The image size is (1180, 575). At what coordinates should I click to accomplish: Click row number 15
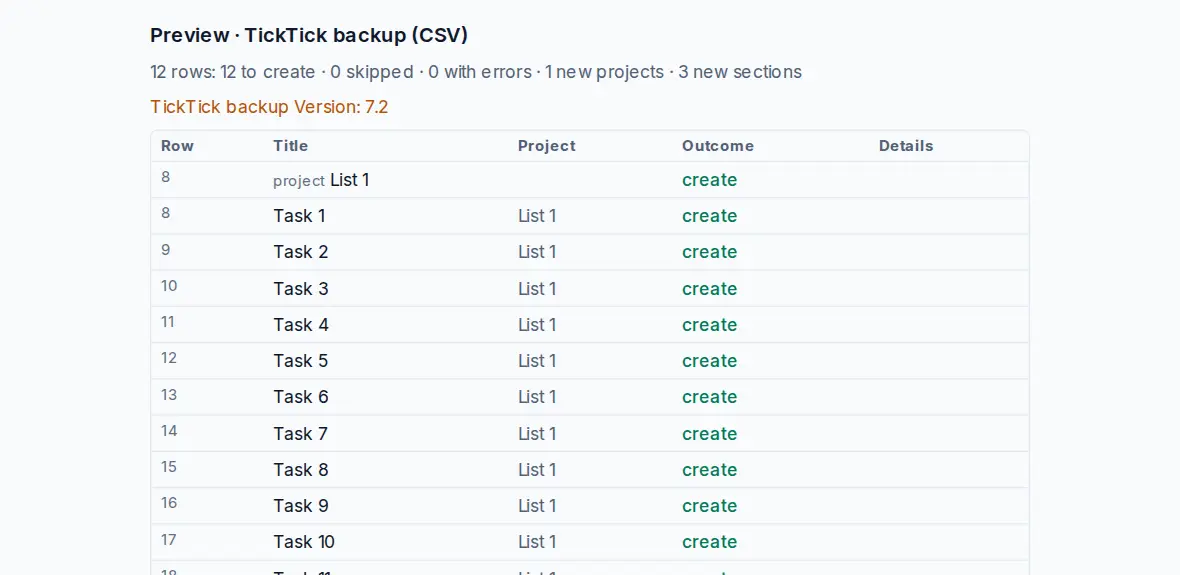tap(169, 467)
